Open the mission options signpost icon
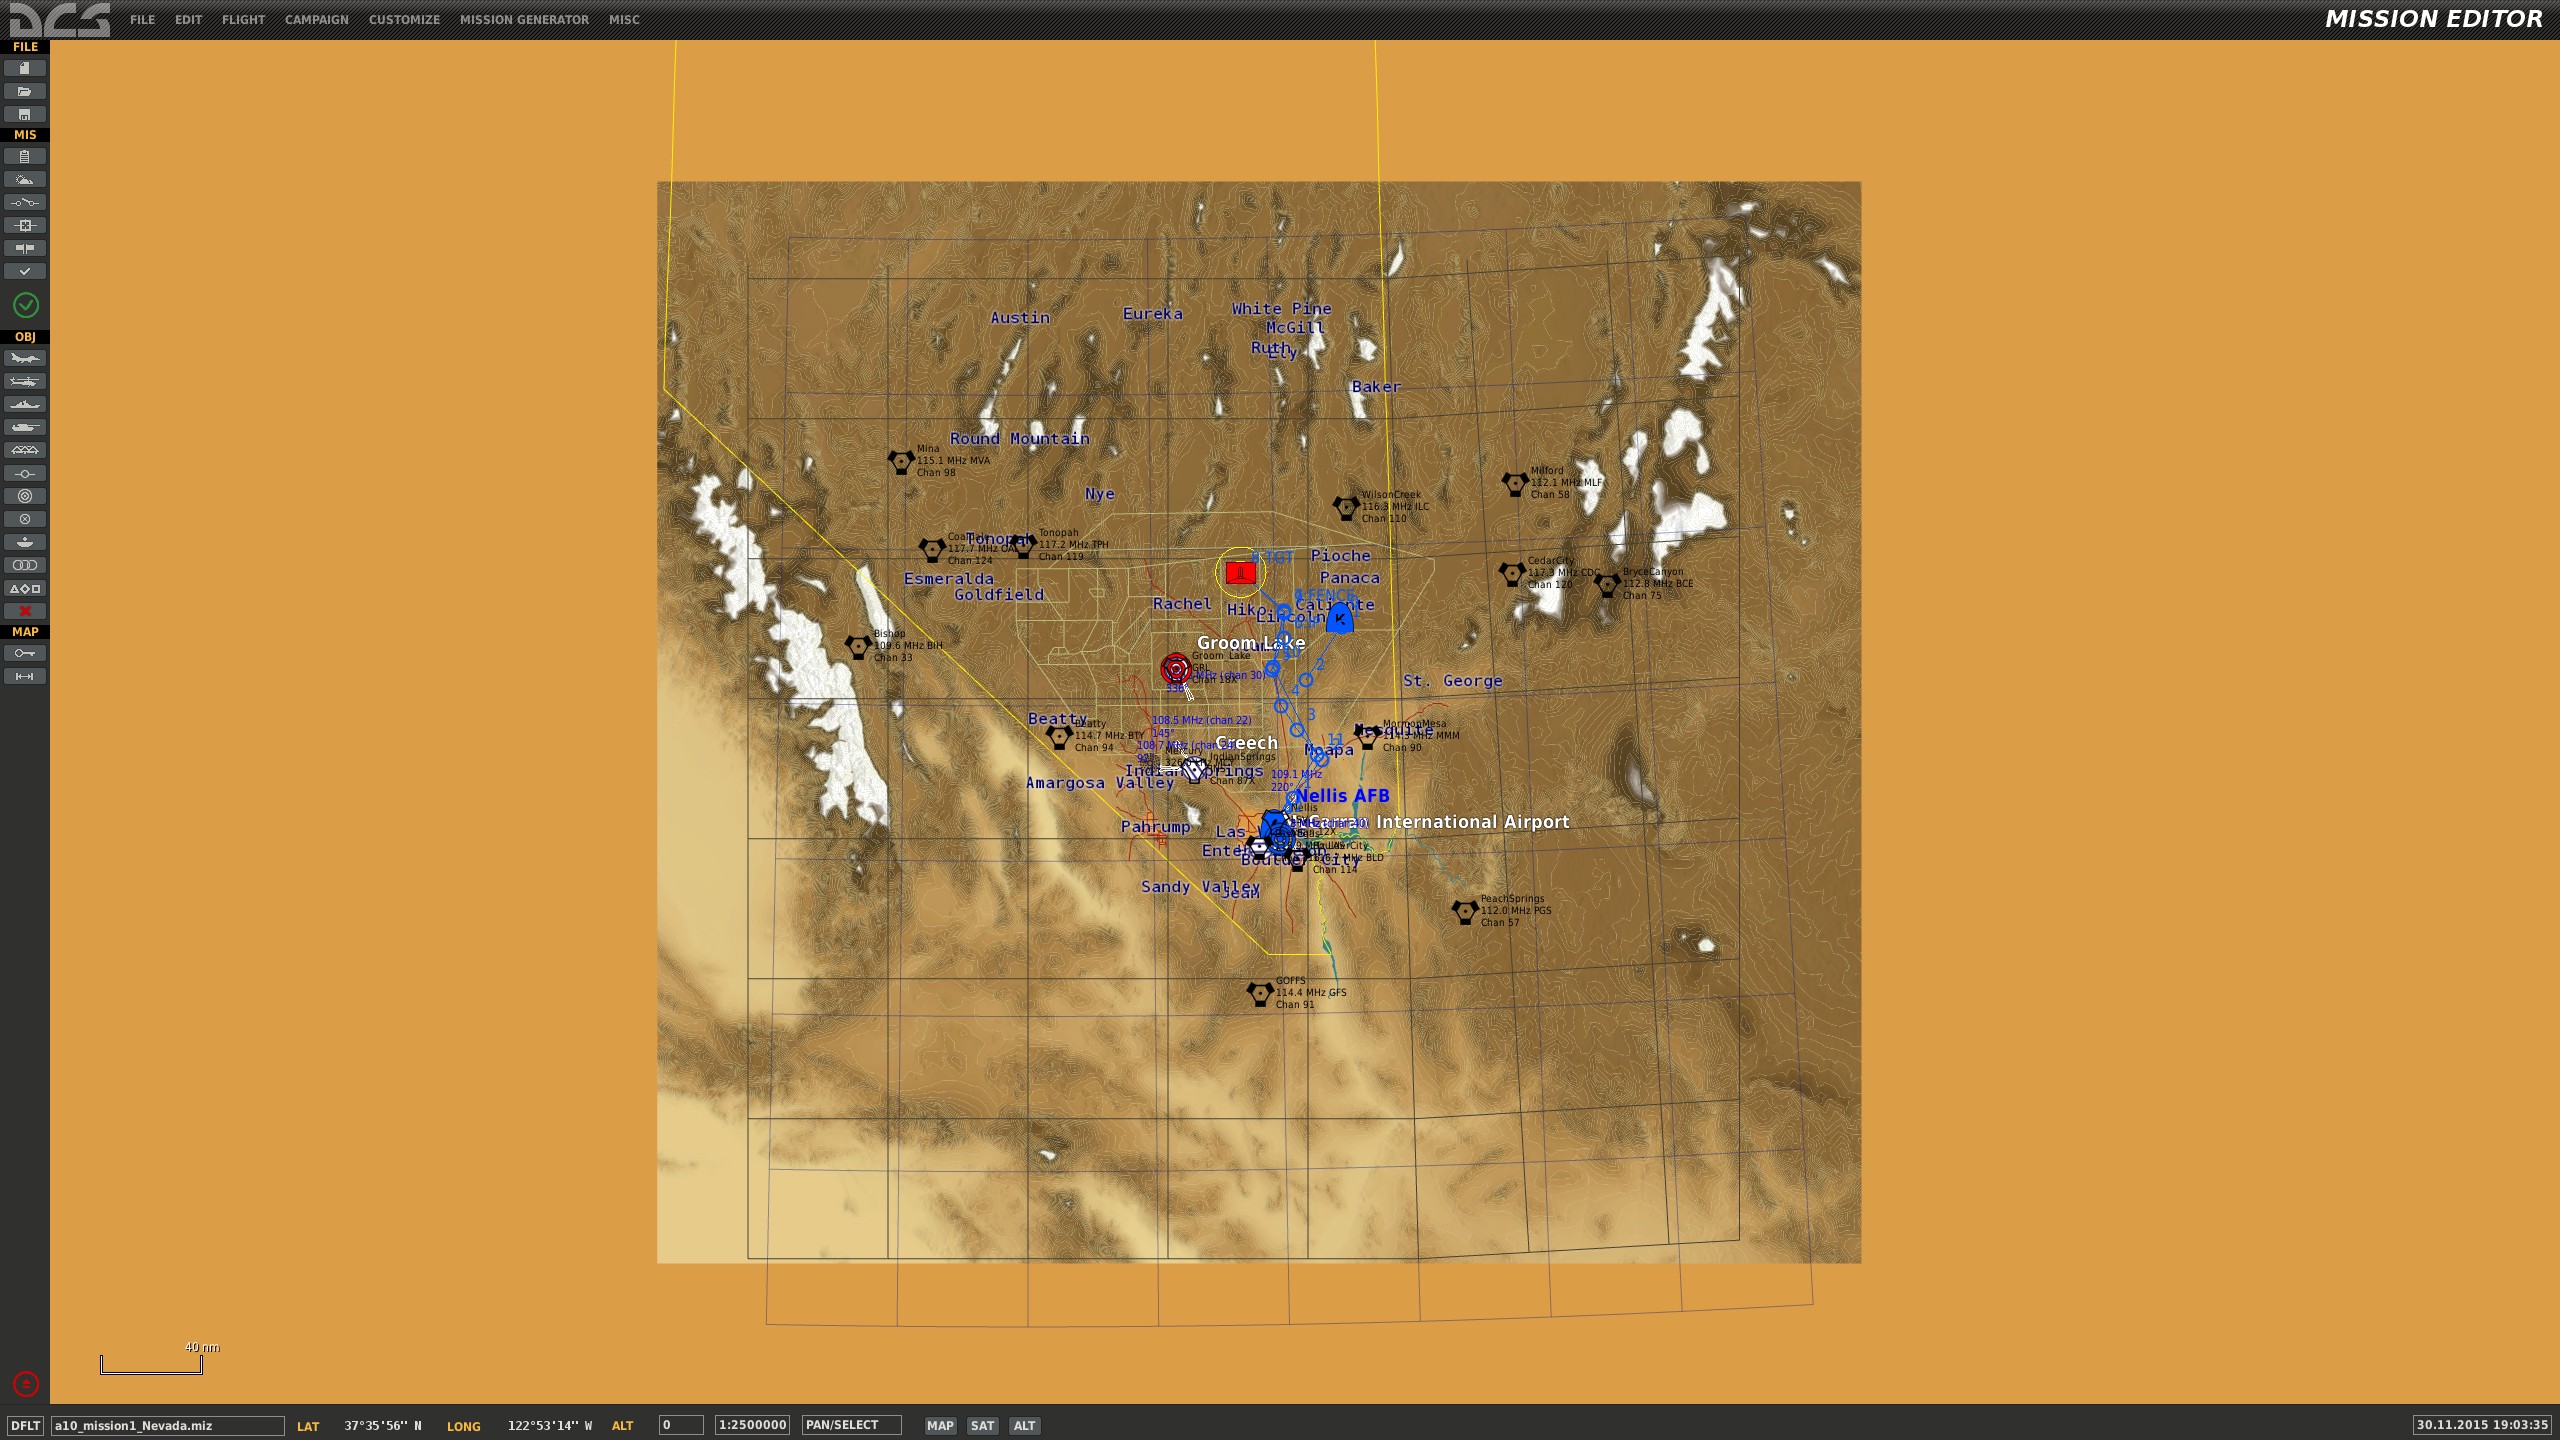The height and width of the screenshot is (1440, 2560). 25,248
